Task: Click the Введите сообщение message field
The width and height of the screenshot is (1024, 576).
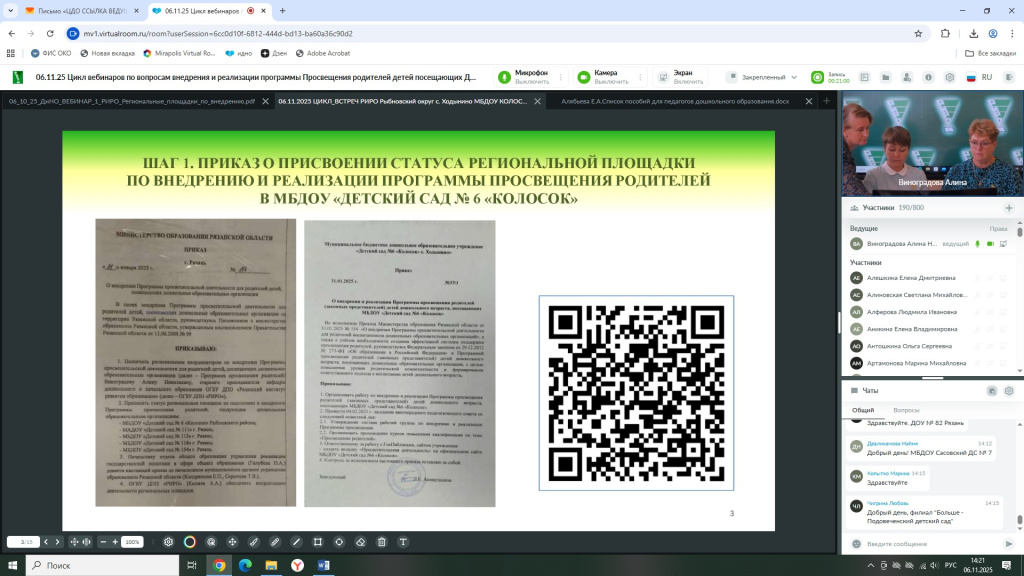Action: coord(920,543)
